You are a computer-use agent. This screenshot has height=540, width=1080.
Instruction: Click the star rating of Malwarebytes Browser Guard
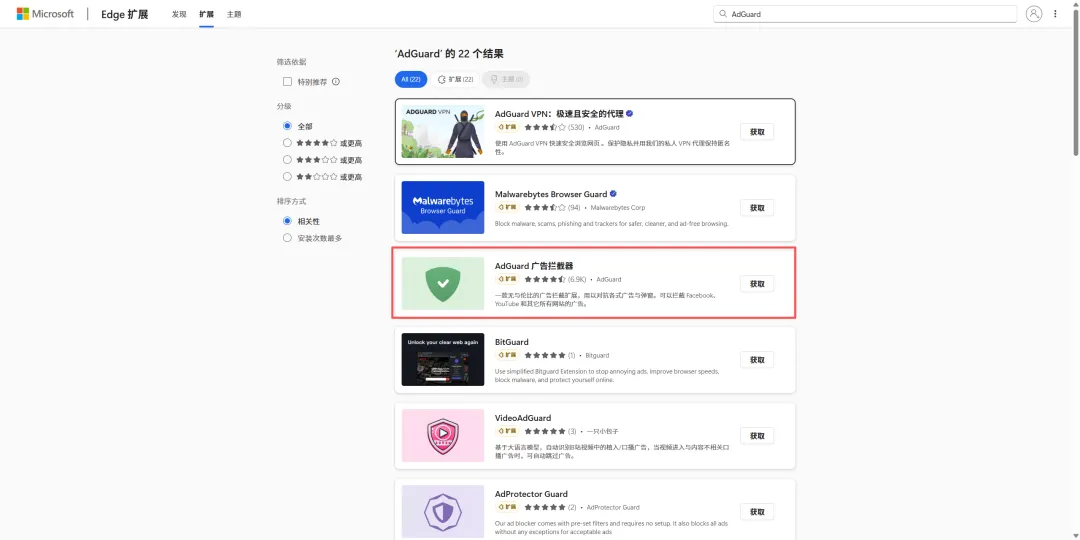point(545,207)
